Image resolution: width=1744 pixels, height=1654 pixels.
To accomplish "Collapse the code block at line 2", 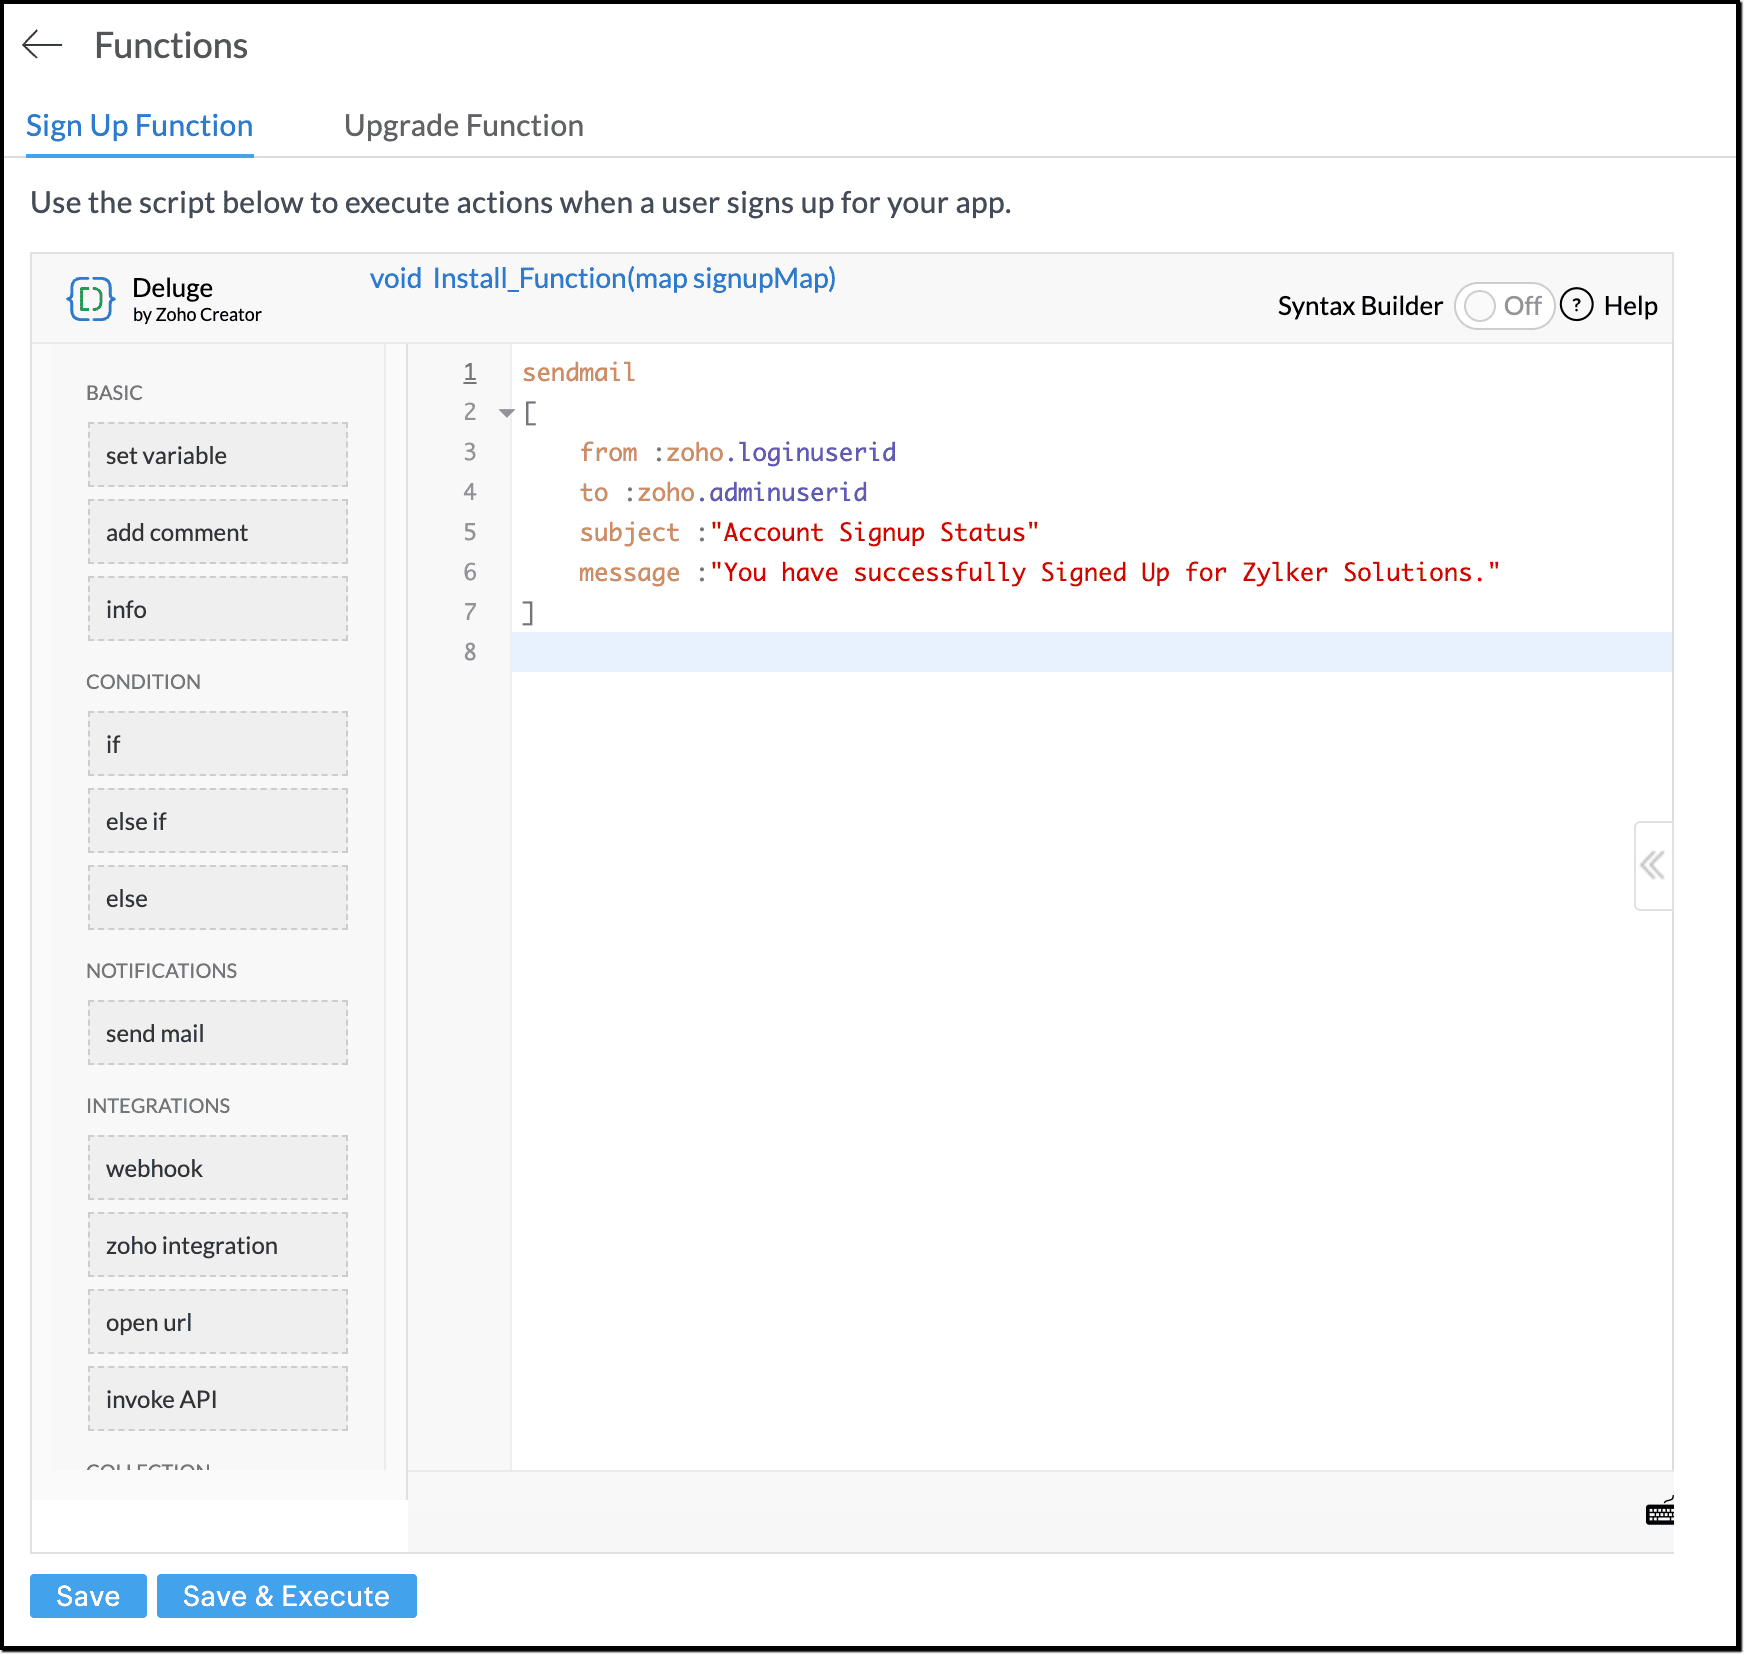I will 506,413.
